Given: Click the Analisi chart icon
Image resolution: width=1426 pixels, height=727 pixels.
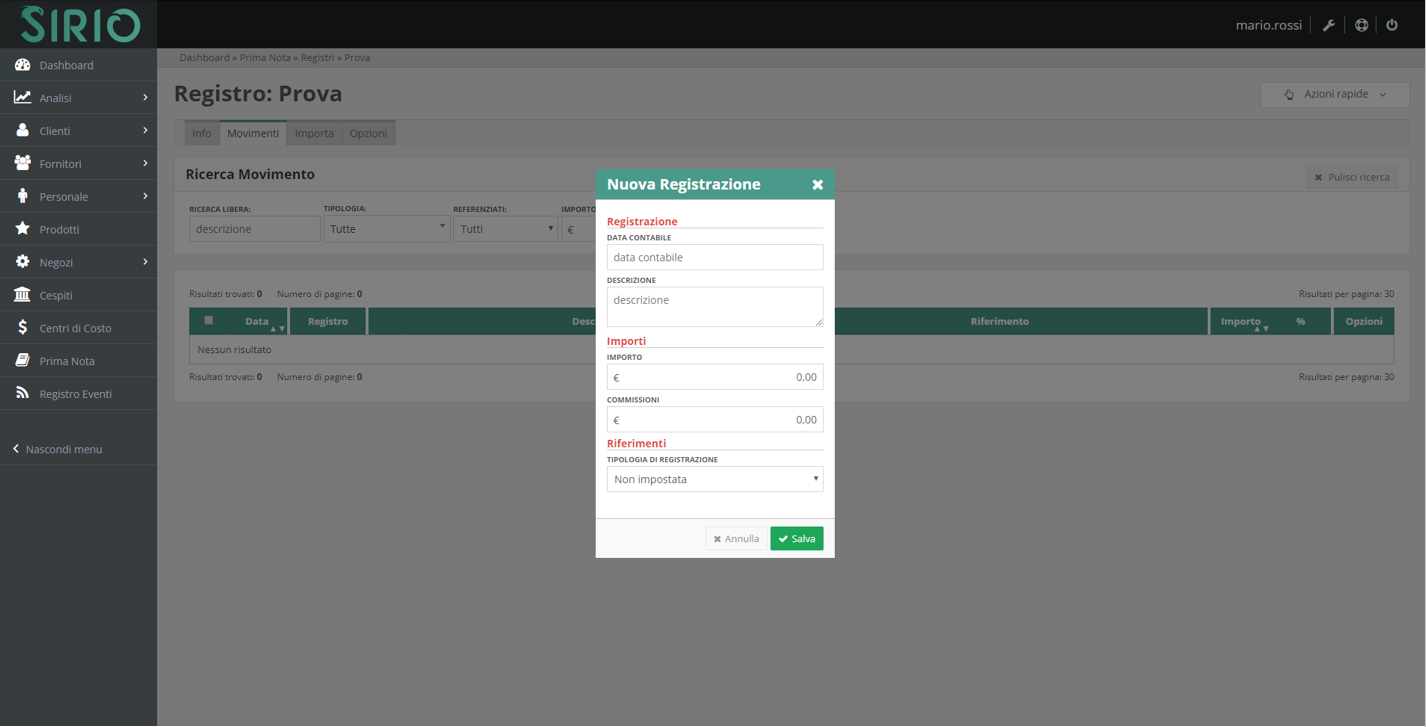Looking at the screenshot, I should 22,98.
